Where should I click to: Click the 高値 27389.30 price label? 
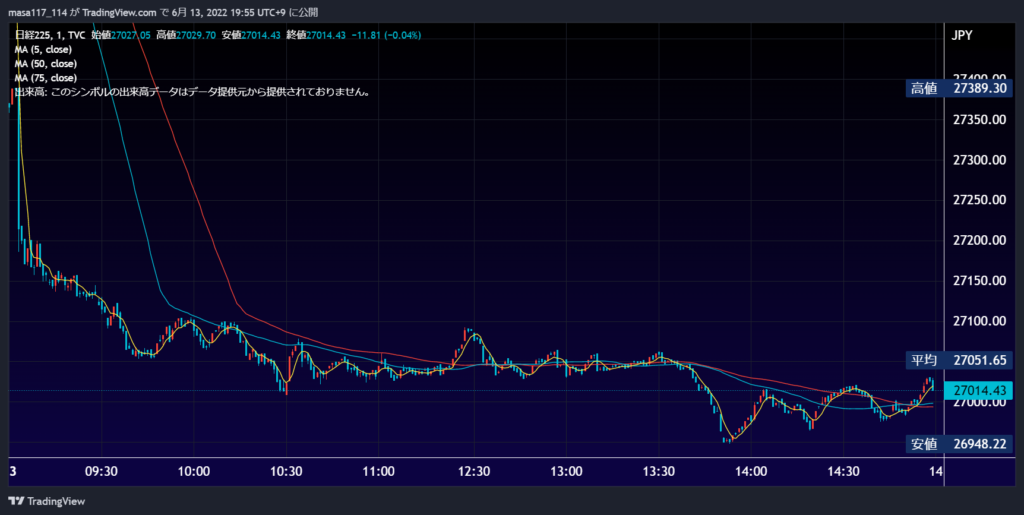(959, 89)
